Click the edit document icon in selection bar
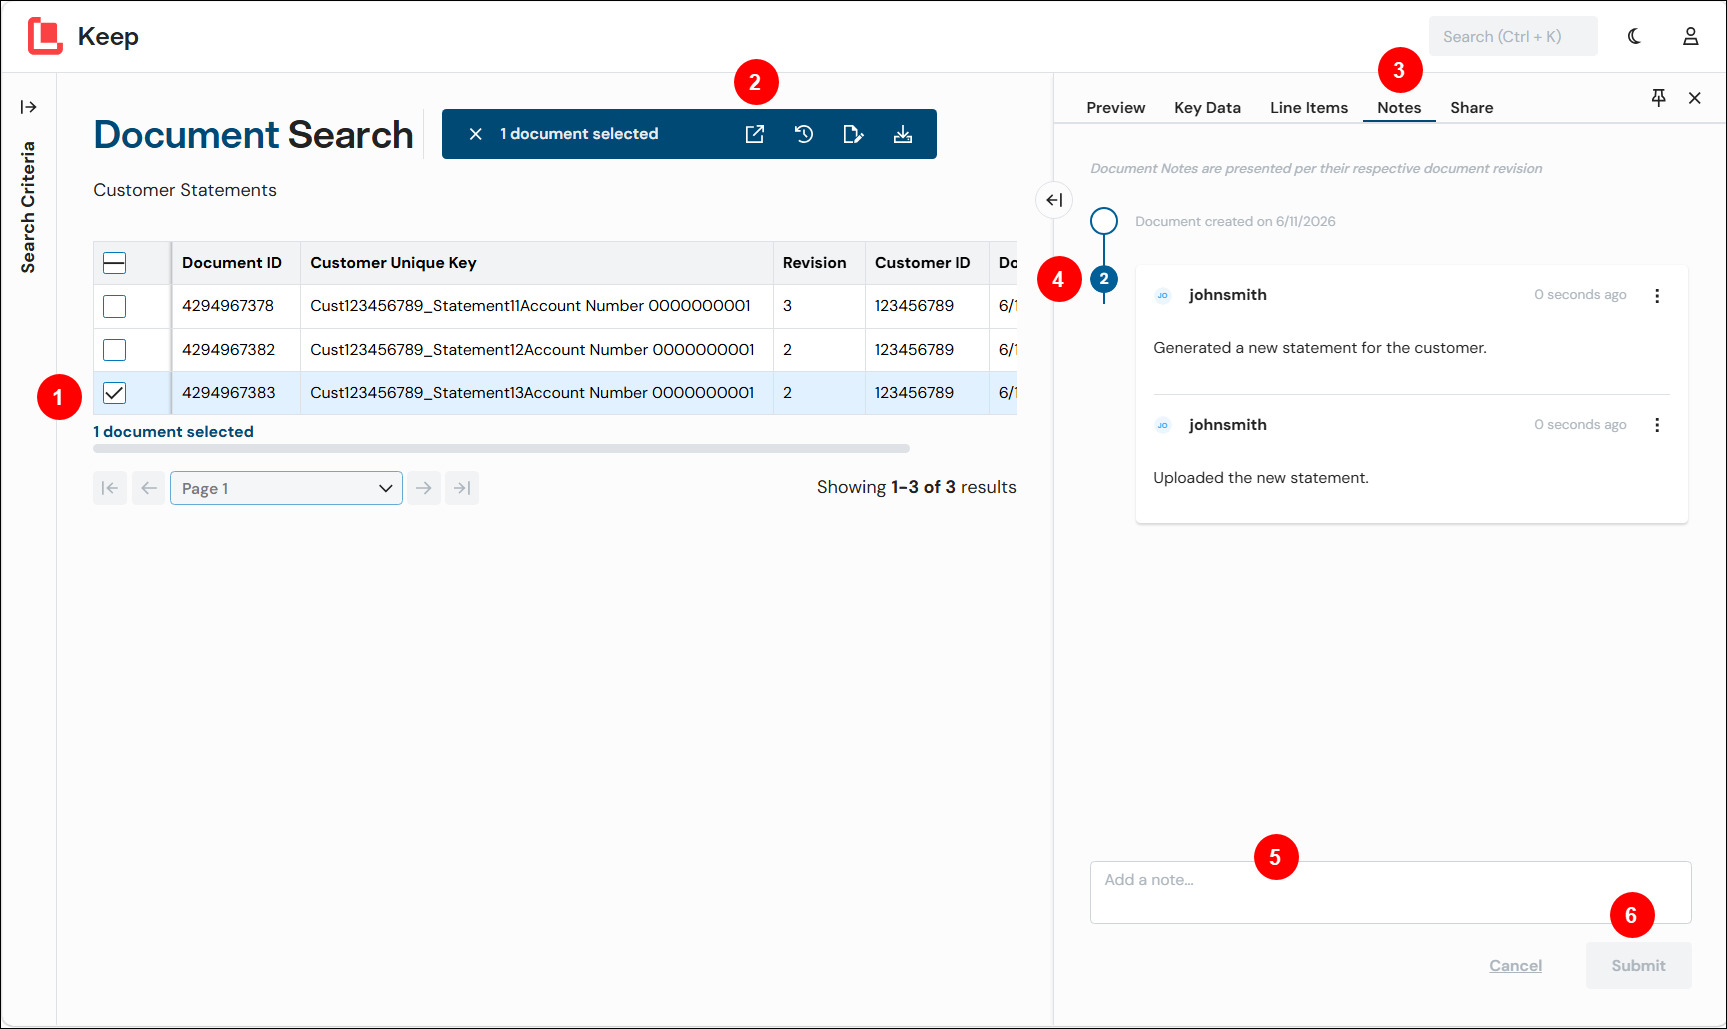The height and width of the screenshot is (1029, 1727). (x=853, y=134)
